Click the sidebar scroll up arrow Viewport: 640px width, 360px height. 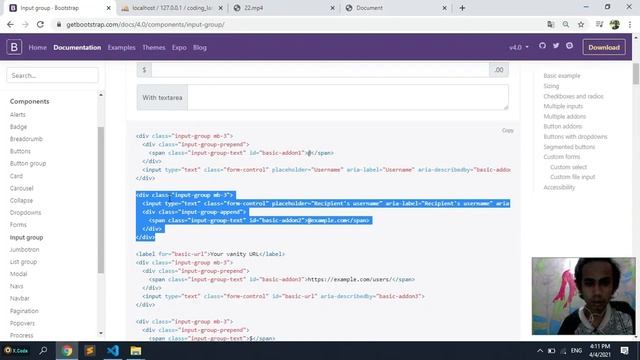[101, 95]
